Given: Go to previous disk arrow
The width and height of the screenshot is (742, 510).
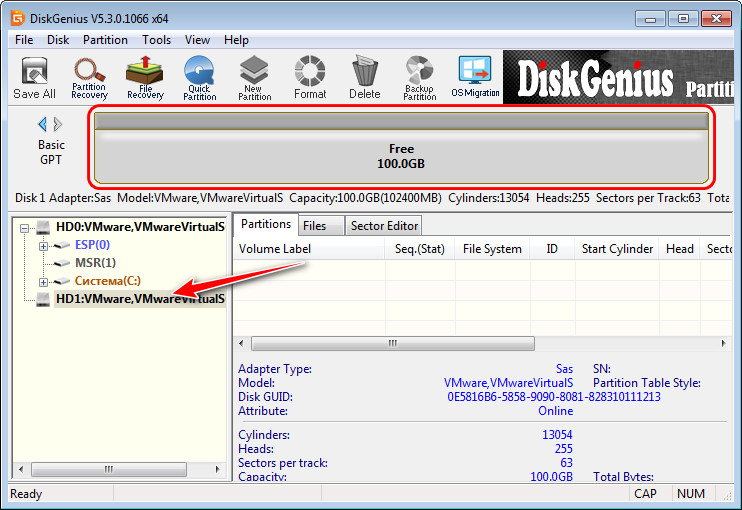Looking at the screenshot, I should click(x=43, y=124).
